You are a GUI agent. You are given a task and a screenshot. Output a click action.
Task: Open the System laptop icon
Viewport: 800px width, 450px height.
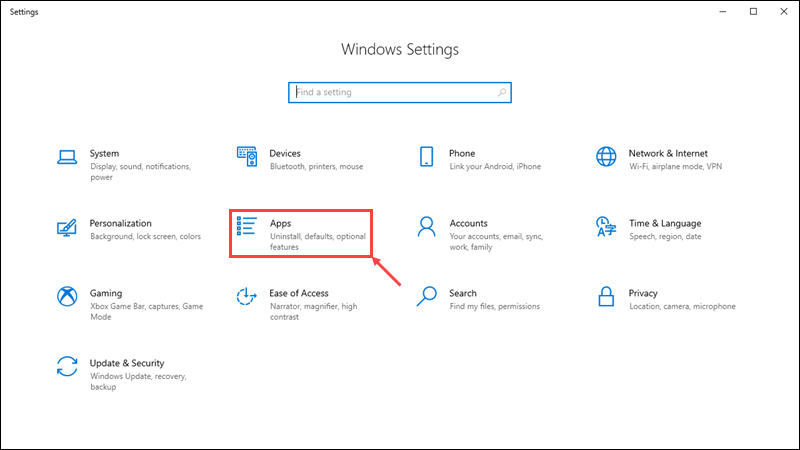67,157
